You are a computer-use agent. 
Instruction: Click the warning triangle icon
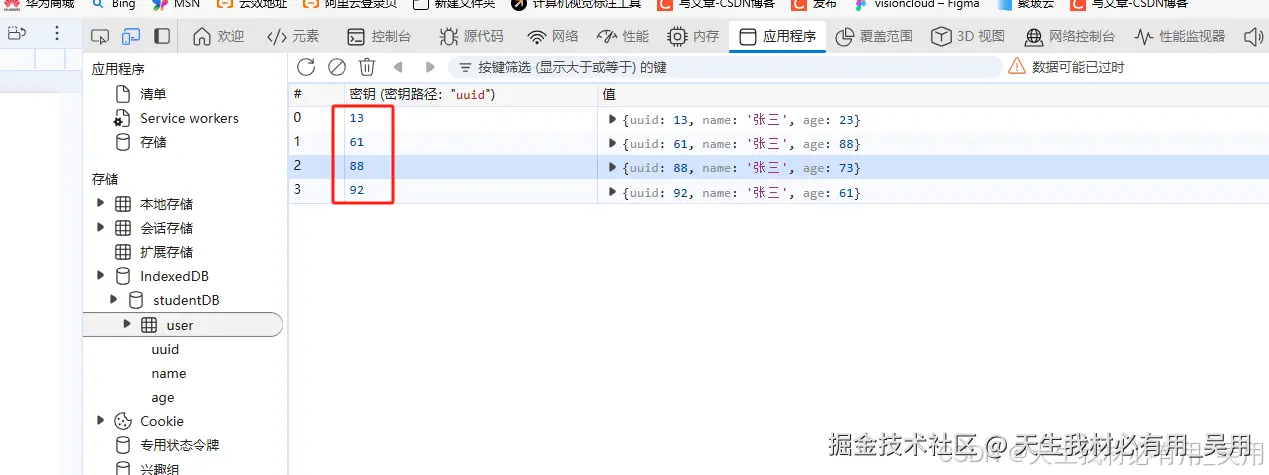point(1017,67)
